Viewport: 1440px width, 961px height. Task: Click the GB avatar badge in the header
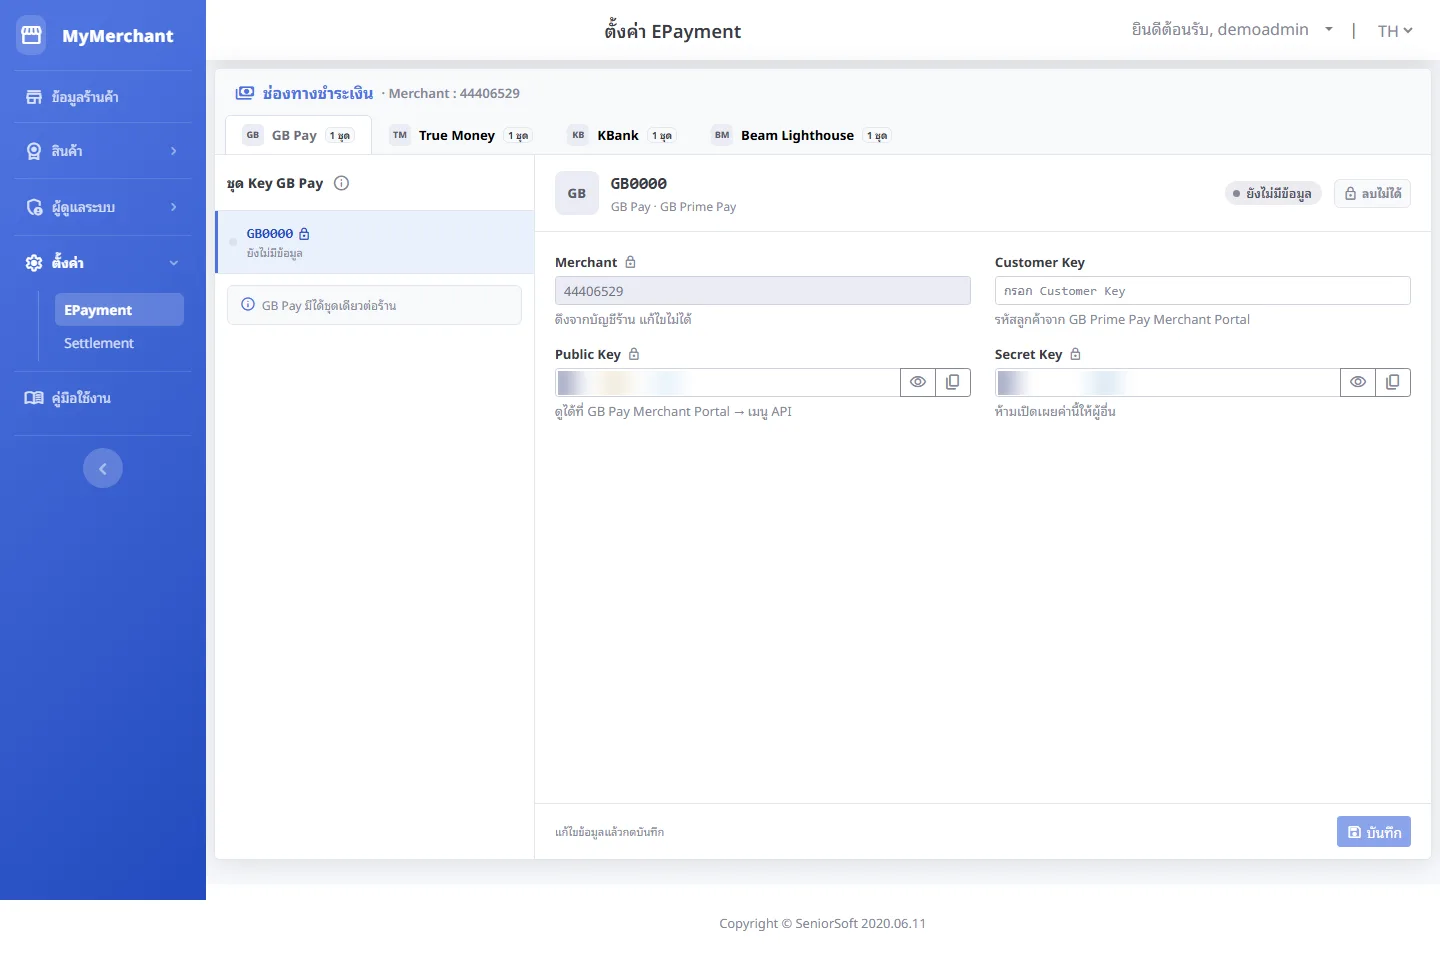pos(577,193)
